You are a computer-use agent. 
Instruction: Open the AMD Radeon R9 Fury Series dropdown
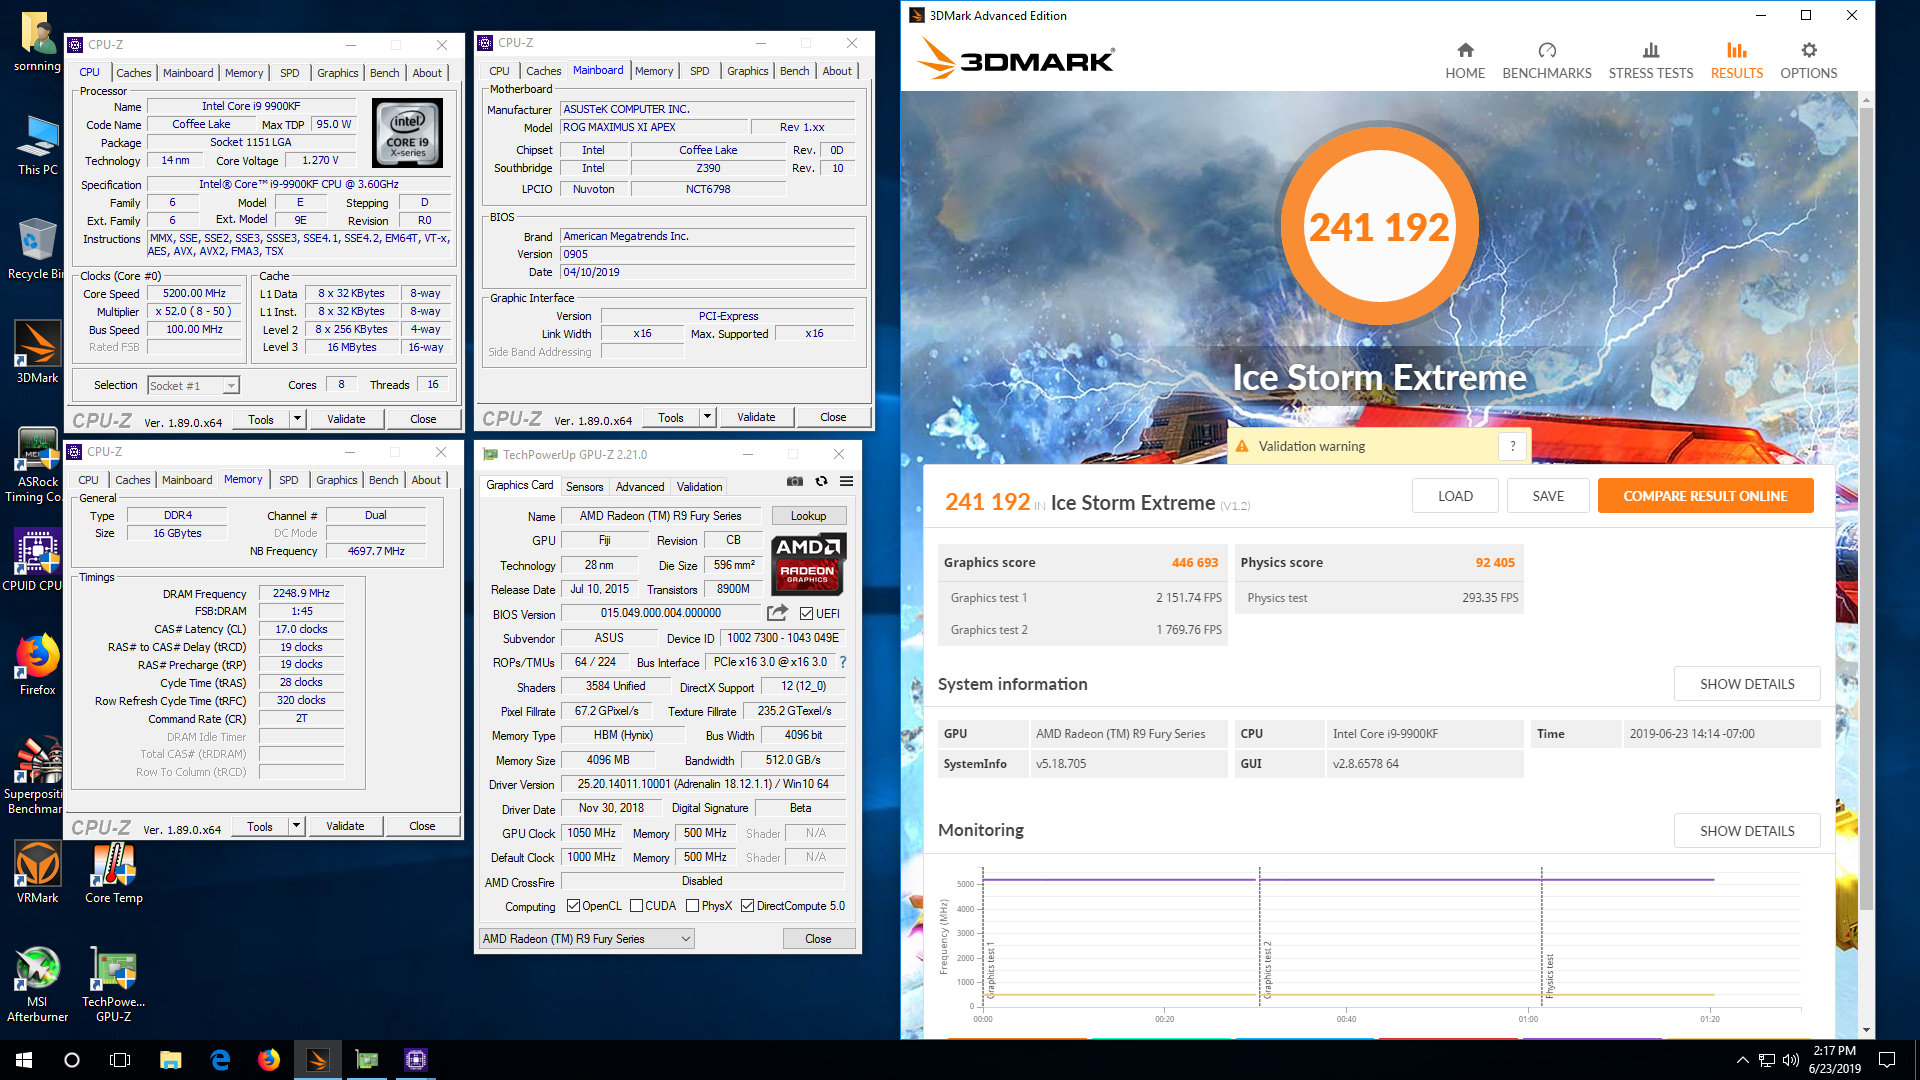(587, 938)
